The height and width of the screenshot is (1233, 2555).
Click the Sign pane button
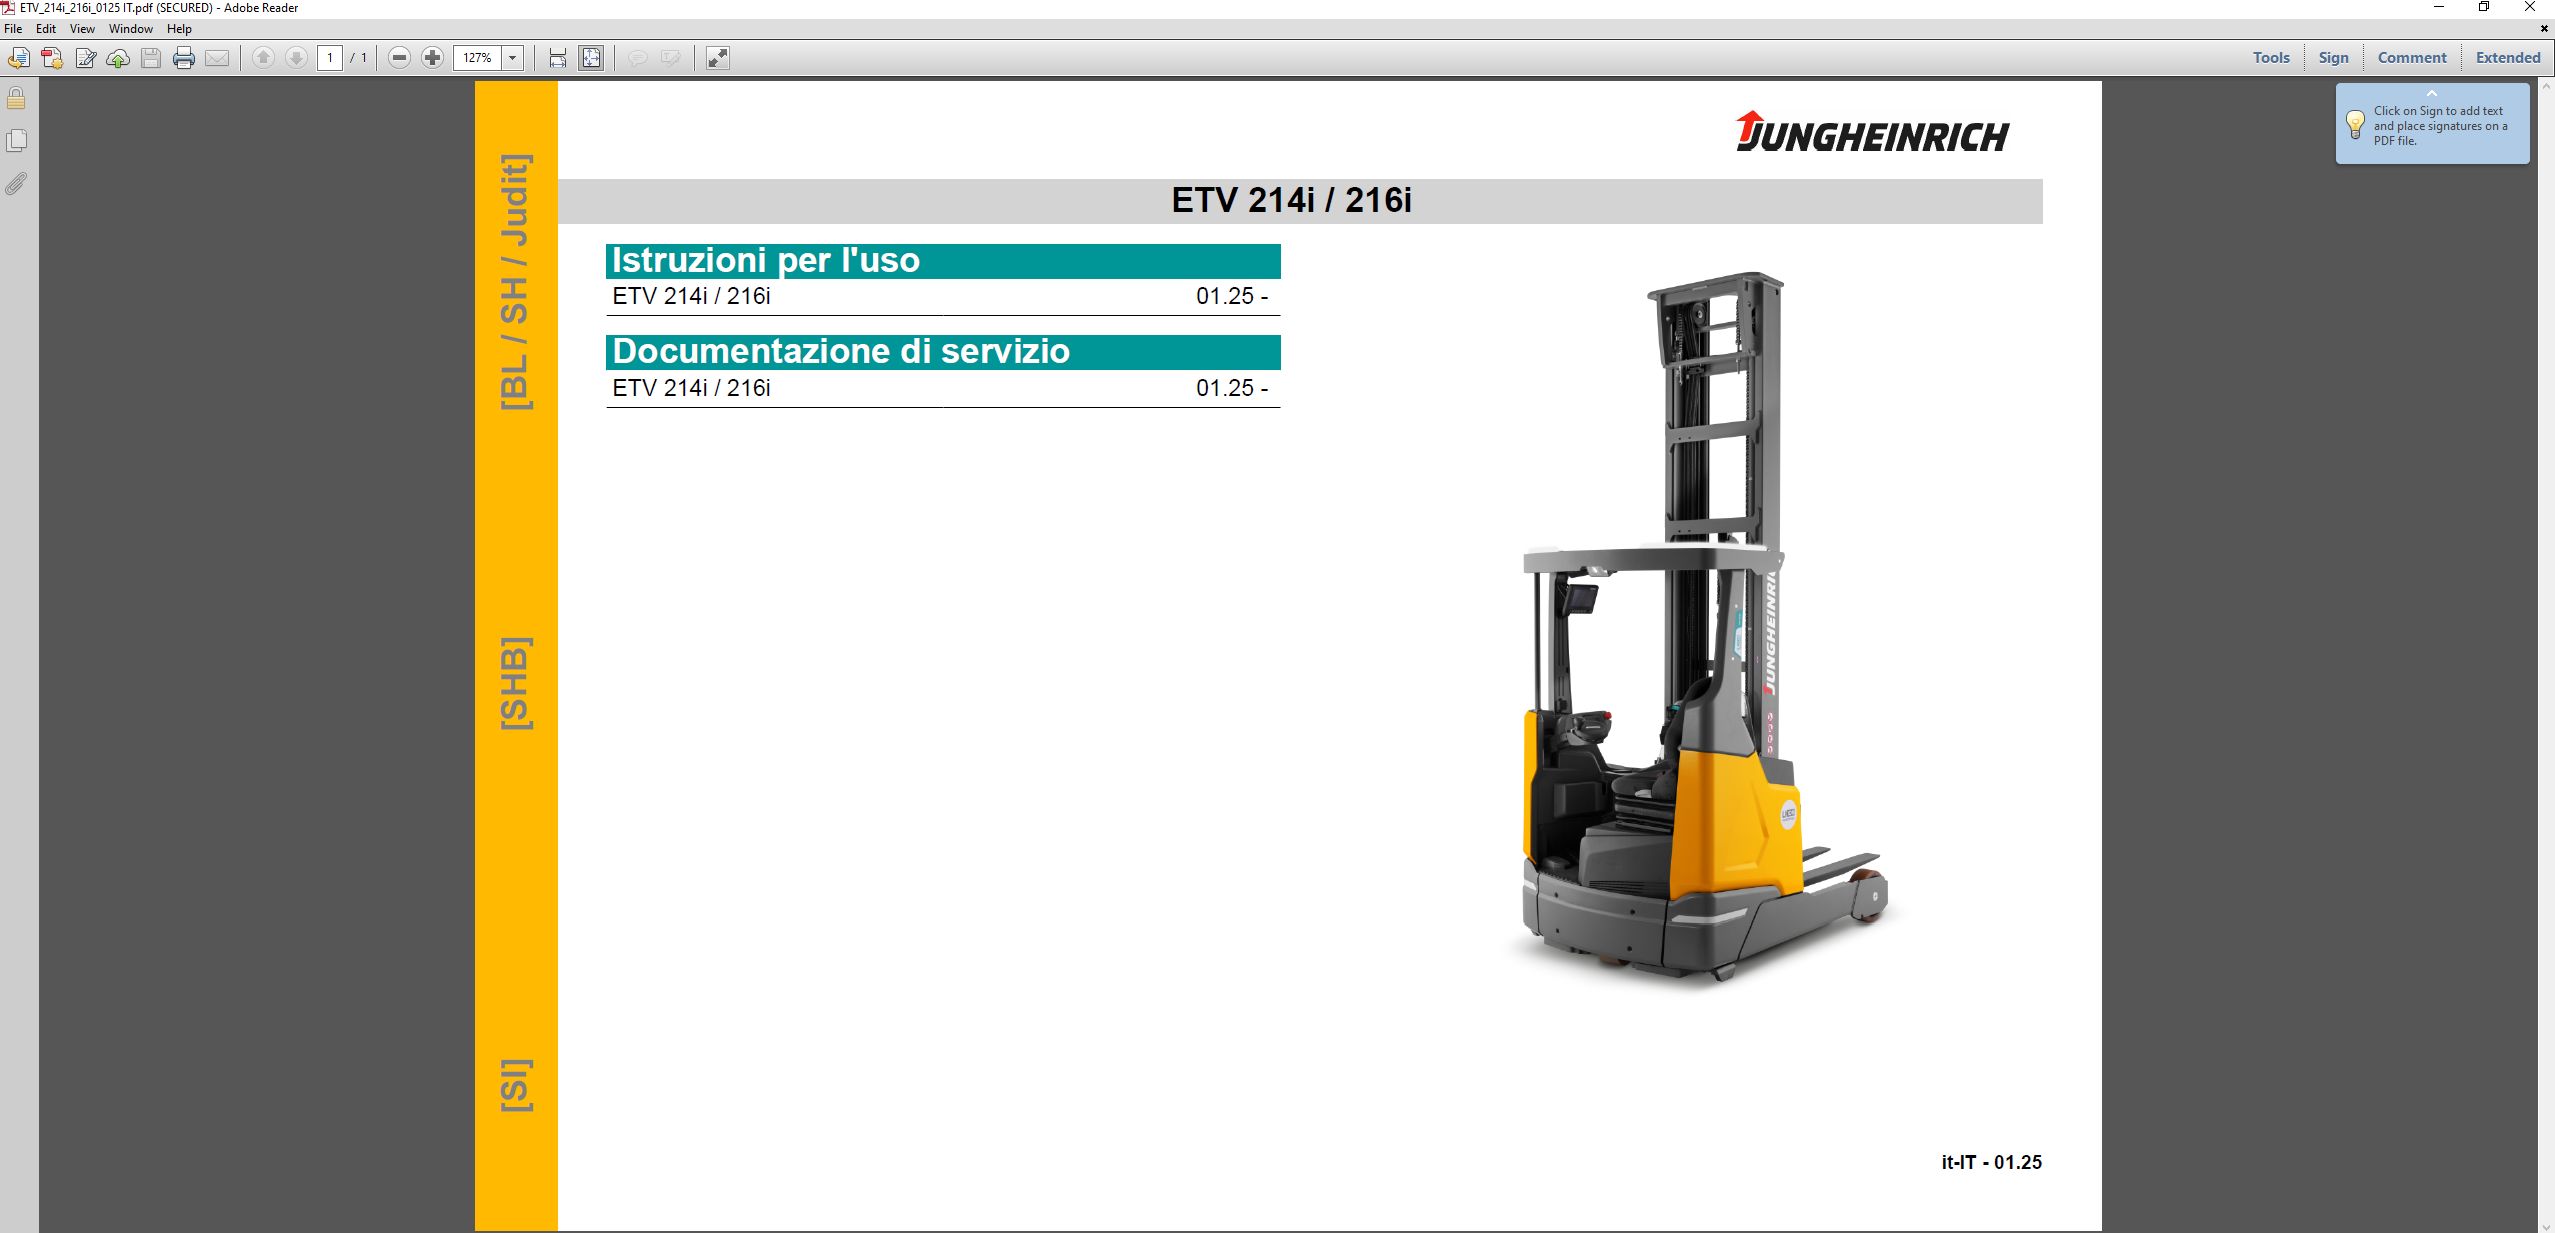pos(2333,58)
